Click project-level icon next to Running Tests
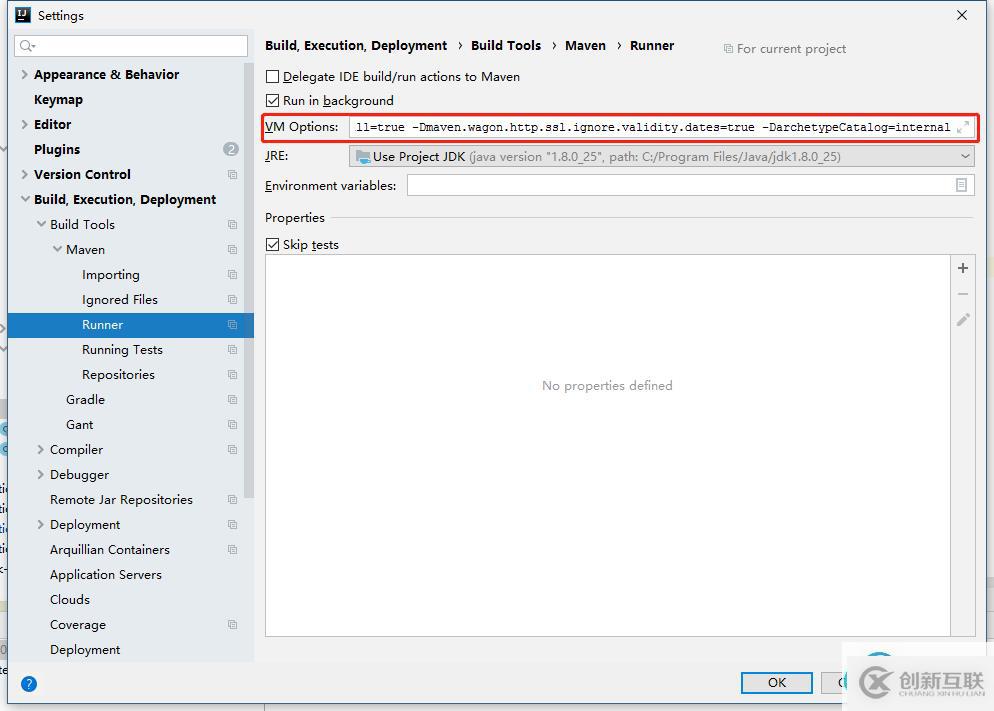 pyautogui.click(x=233, y=350)
